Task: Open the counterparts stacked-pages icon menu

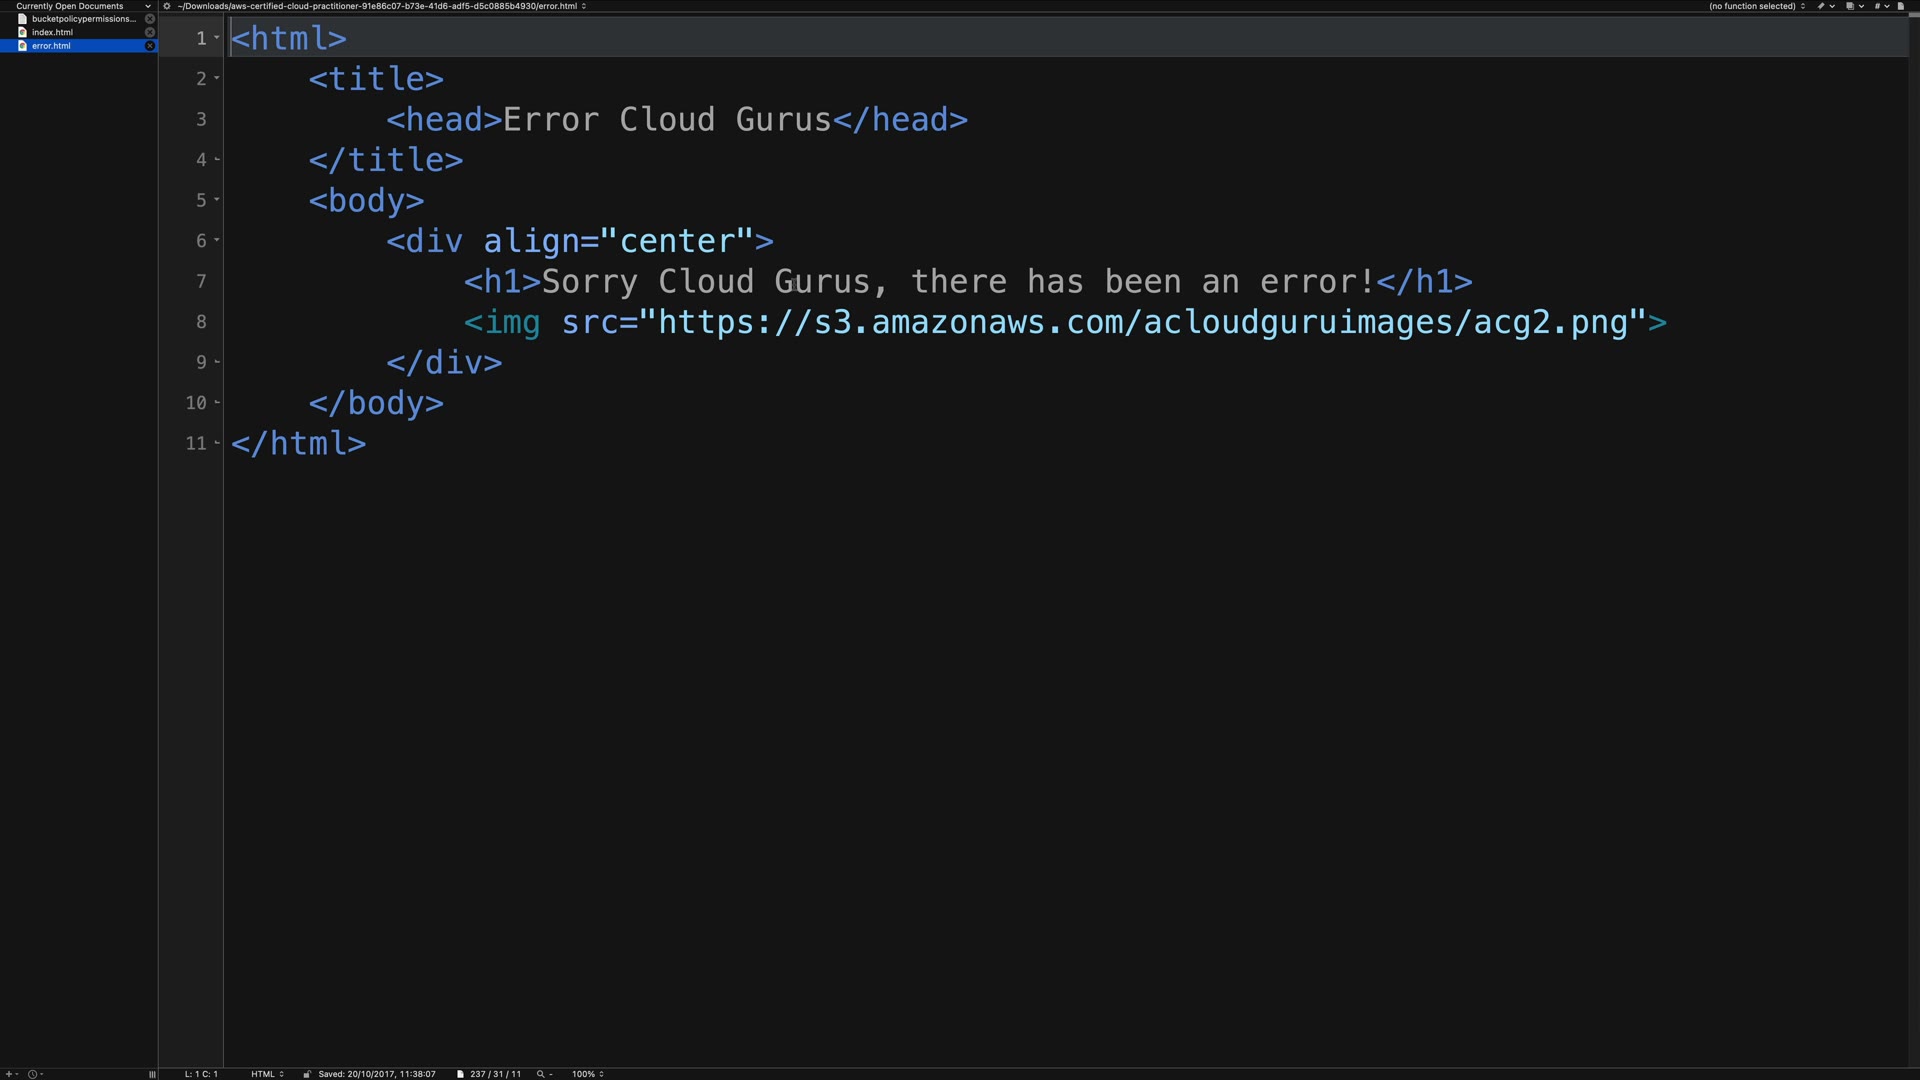Action: [1850, 6]
